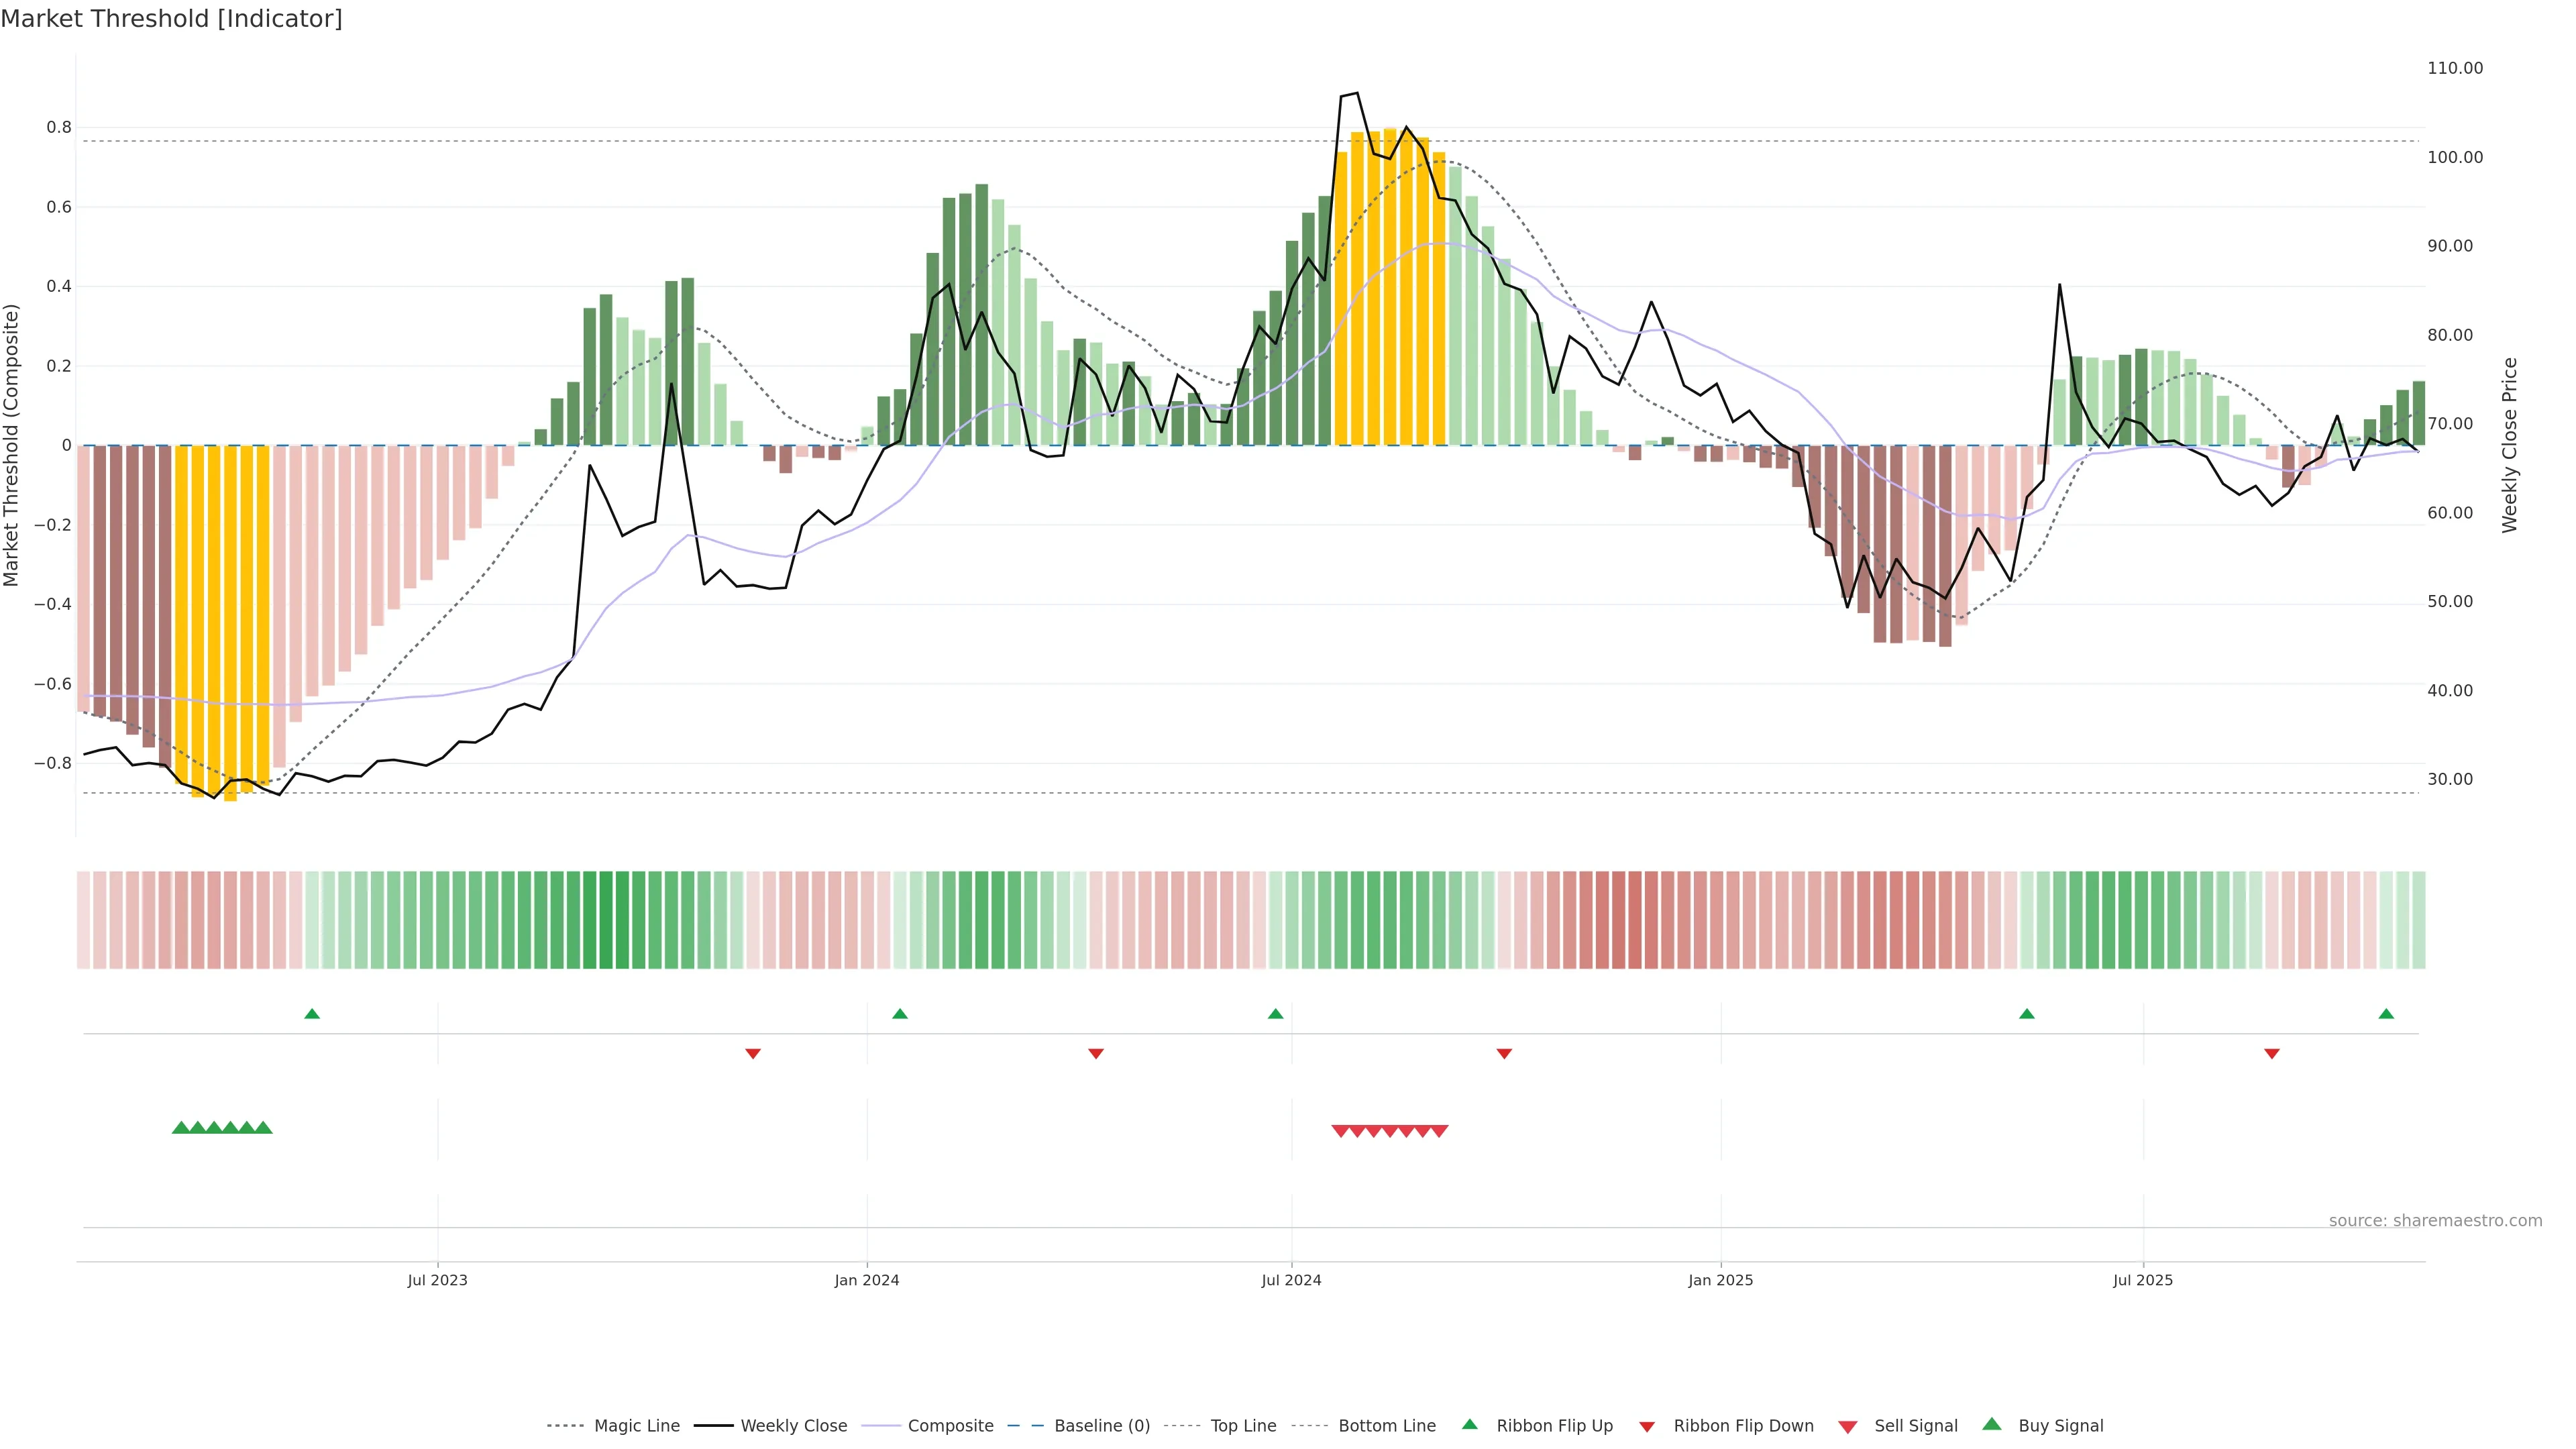
Task: Click the Sell Signal legend triangle icon
Action: pos(1847,1427)
